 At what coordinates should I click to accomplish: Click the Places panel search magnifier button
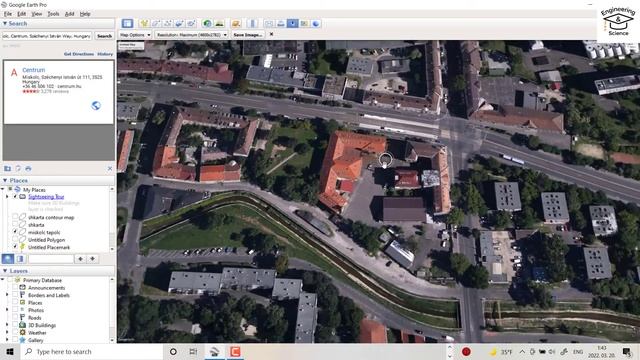click(x=8, y=259)
